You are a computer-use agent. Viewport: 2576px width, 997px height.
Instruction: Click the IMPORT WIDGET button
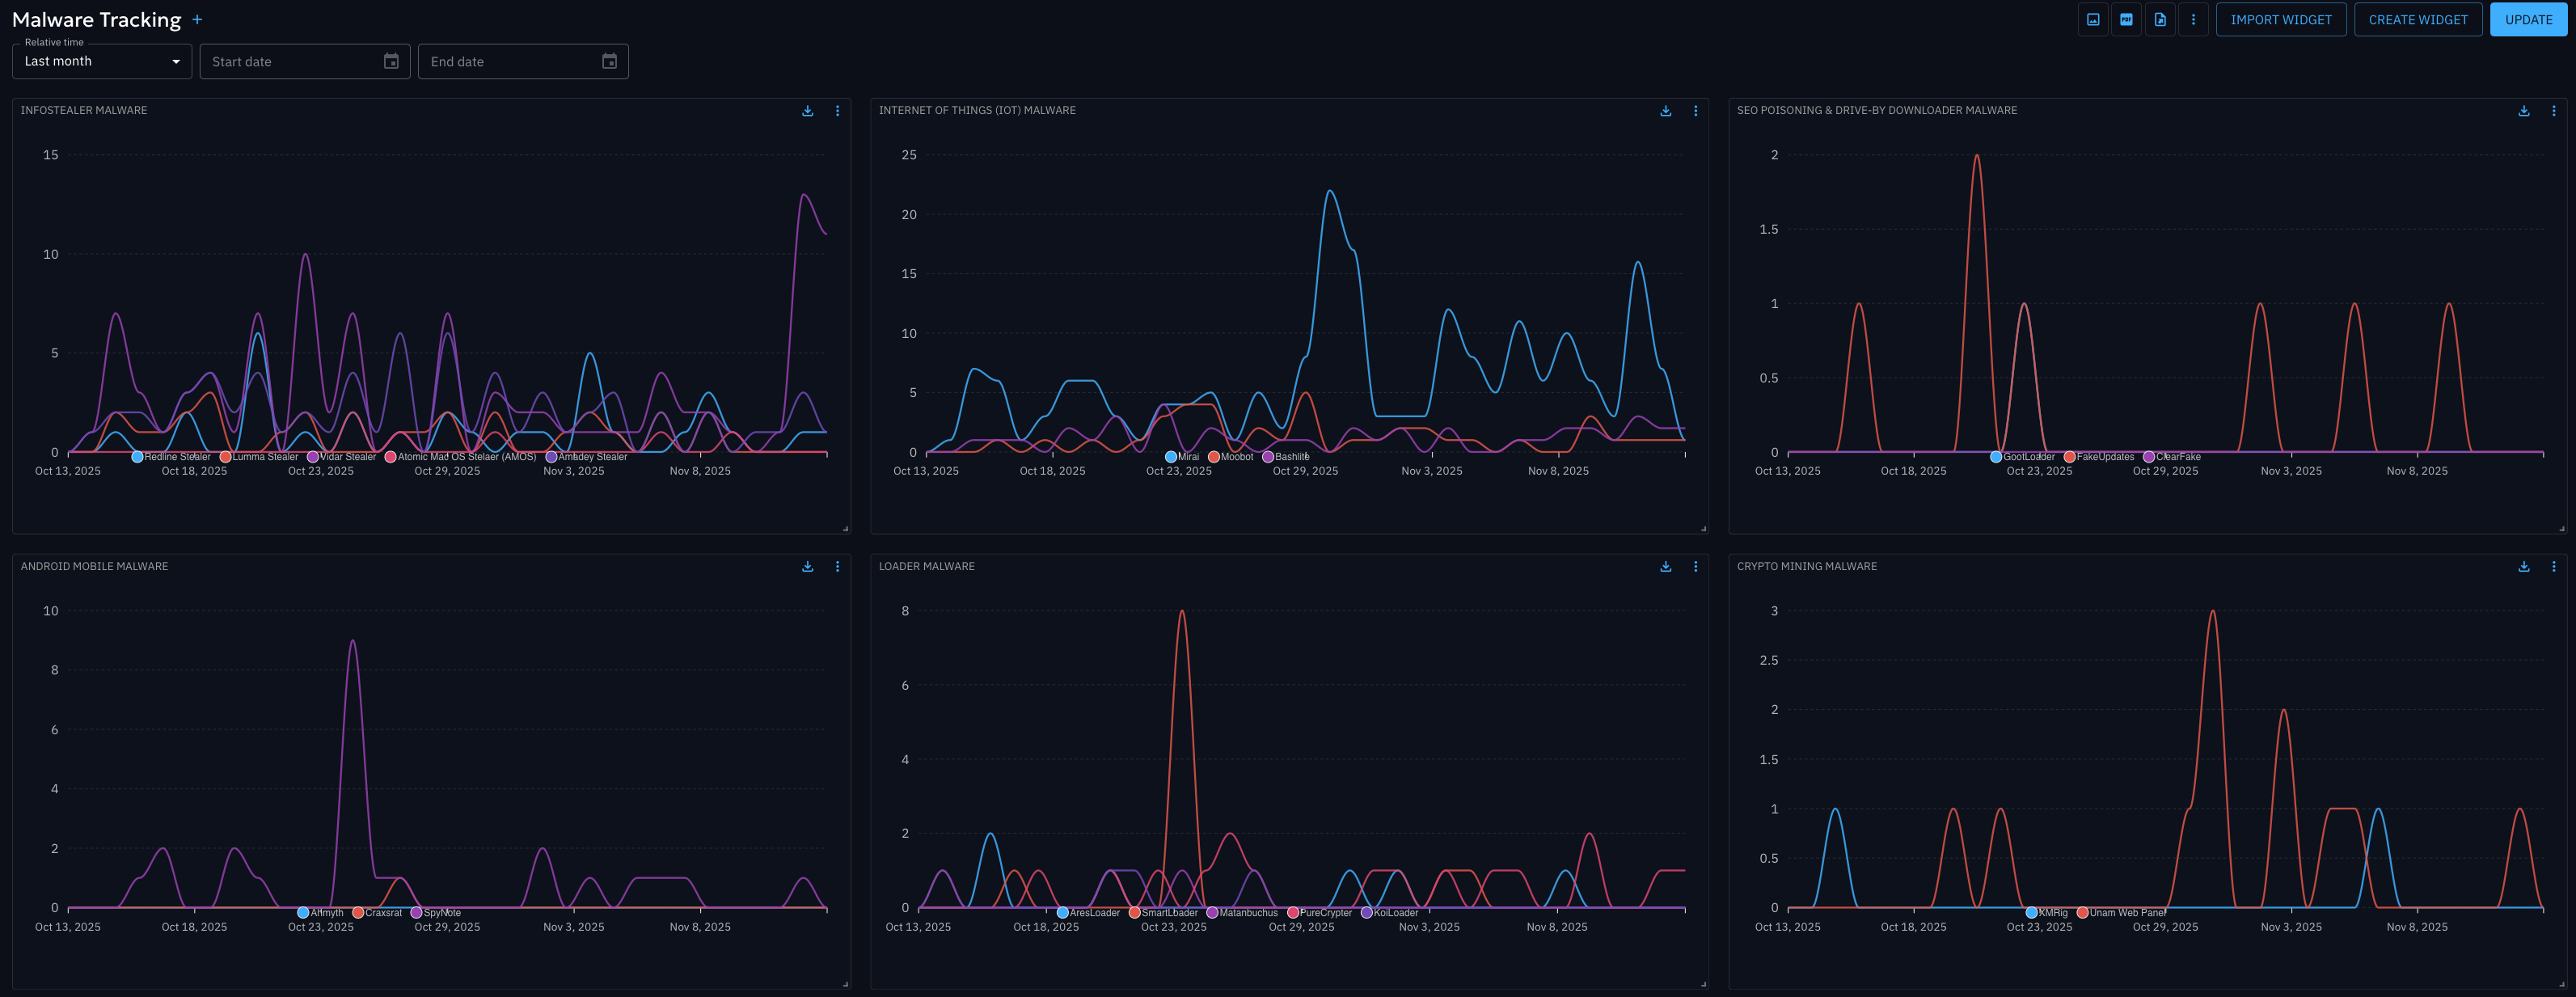click(2280, 20)
